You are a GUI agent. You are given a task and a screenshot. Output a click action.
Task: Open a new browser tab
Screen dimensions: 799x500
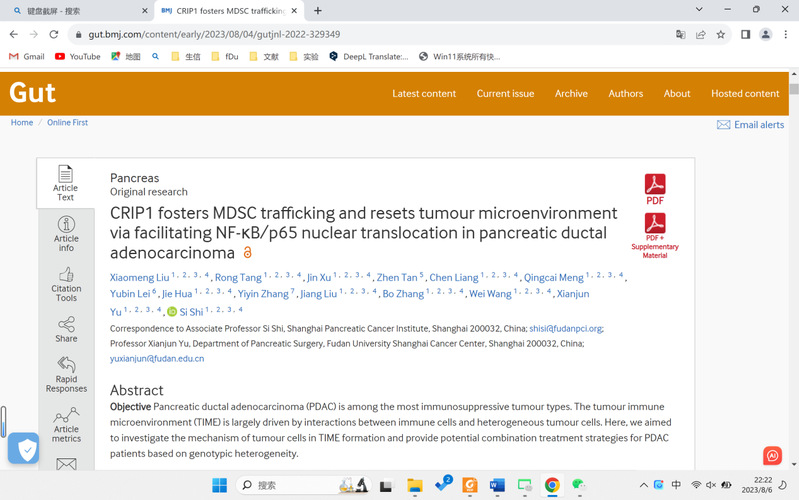tap(318, 11)
